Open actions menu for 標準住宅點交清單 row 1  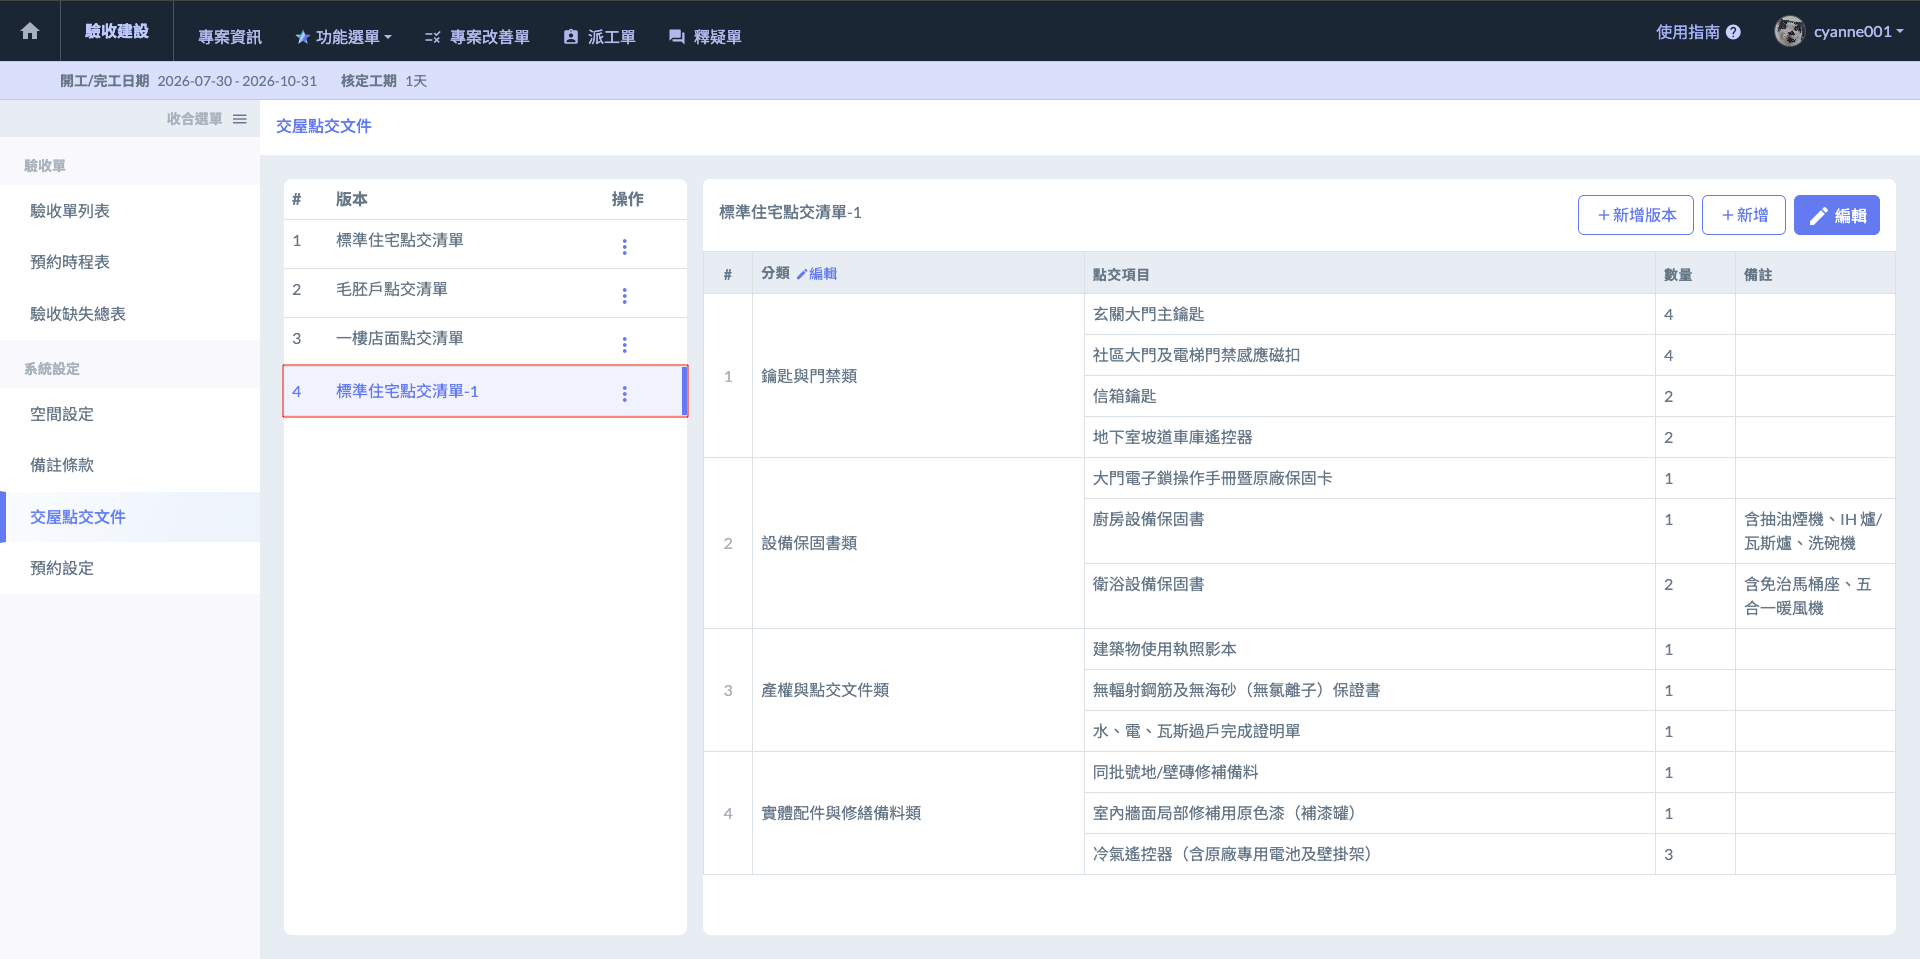(624, 246)
